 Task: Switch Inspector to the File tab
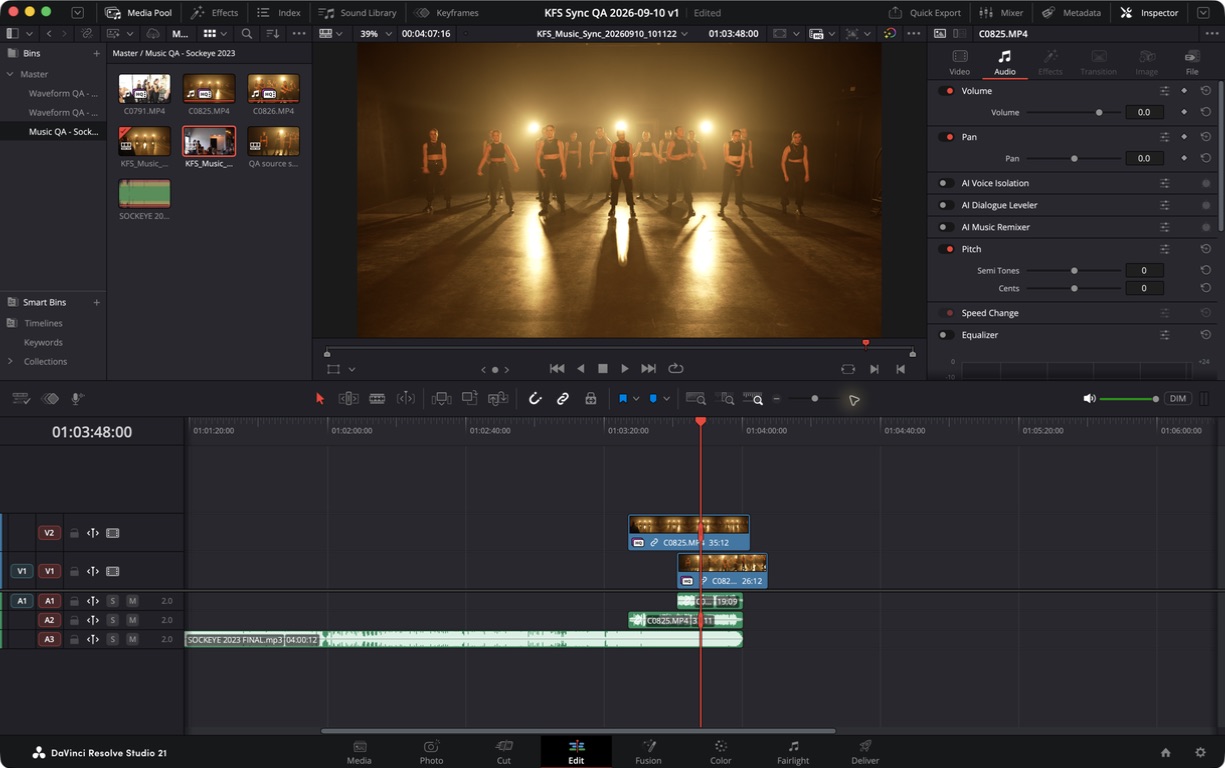tap(1192, 62)
